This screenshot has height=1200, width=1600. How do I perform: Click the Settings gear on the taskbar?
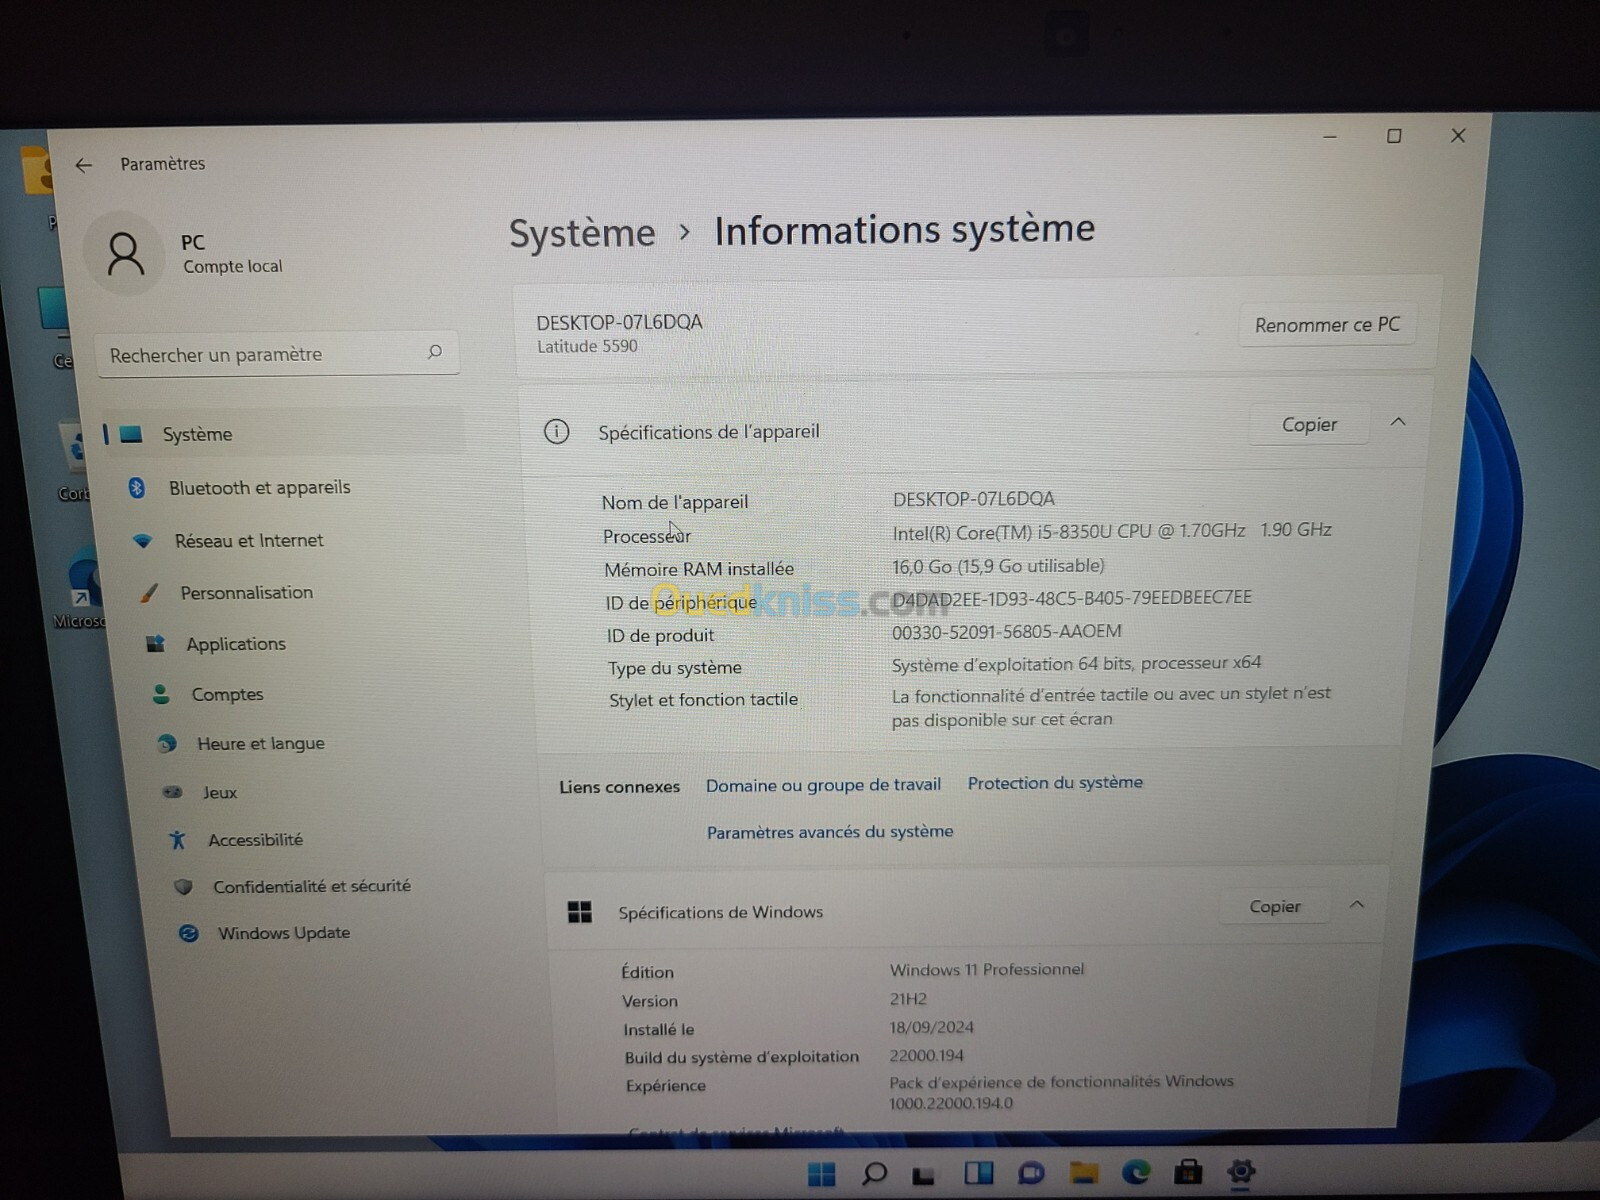(1241, 1170)
